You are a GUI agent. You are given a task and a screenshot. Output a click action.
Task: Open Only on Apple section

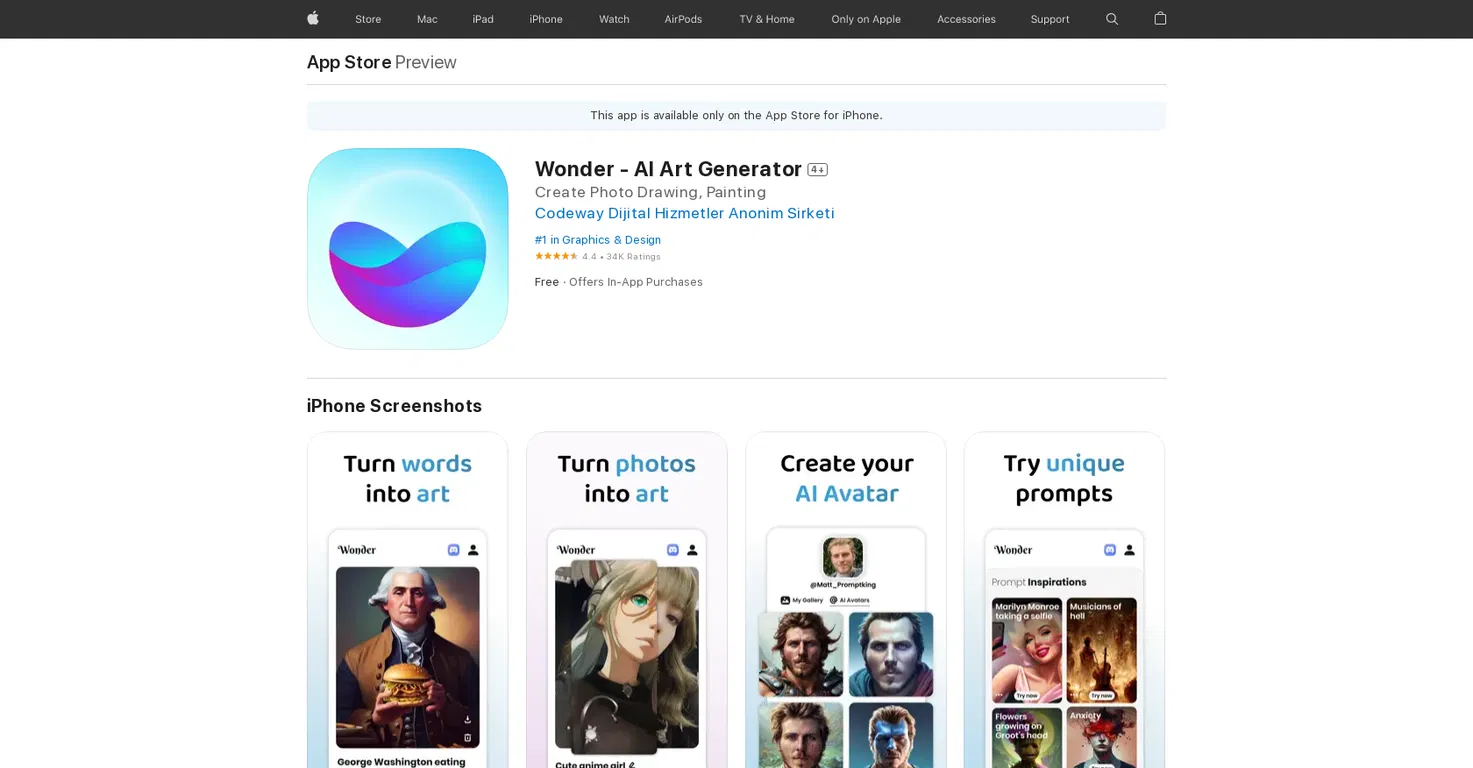(866, 19)
